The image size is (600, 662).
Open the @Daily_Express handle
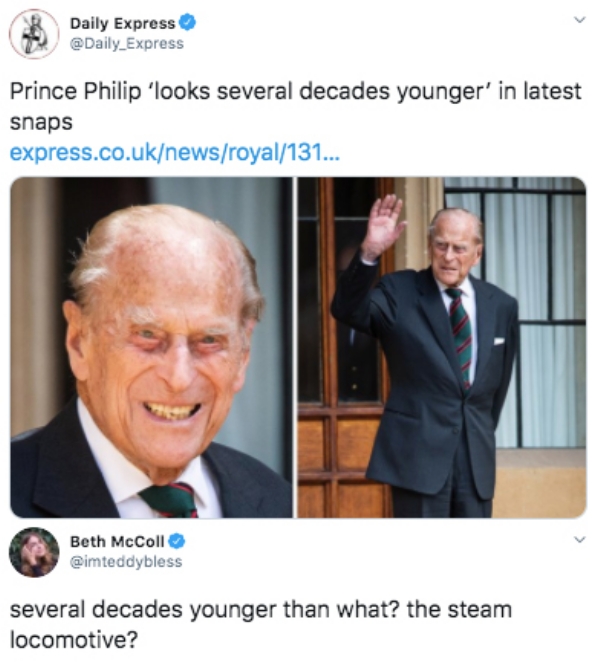click(x=127, y=43)
